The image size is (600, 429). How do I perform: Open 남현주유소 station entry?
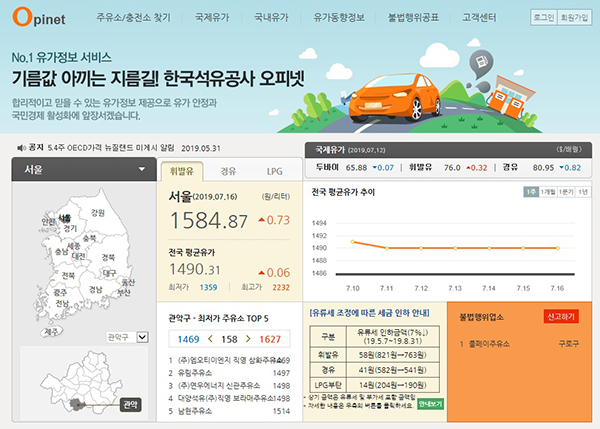pos(229,411)
